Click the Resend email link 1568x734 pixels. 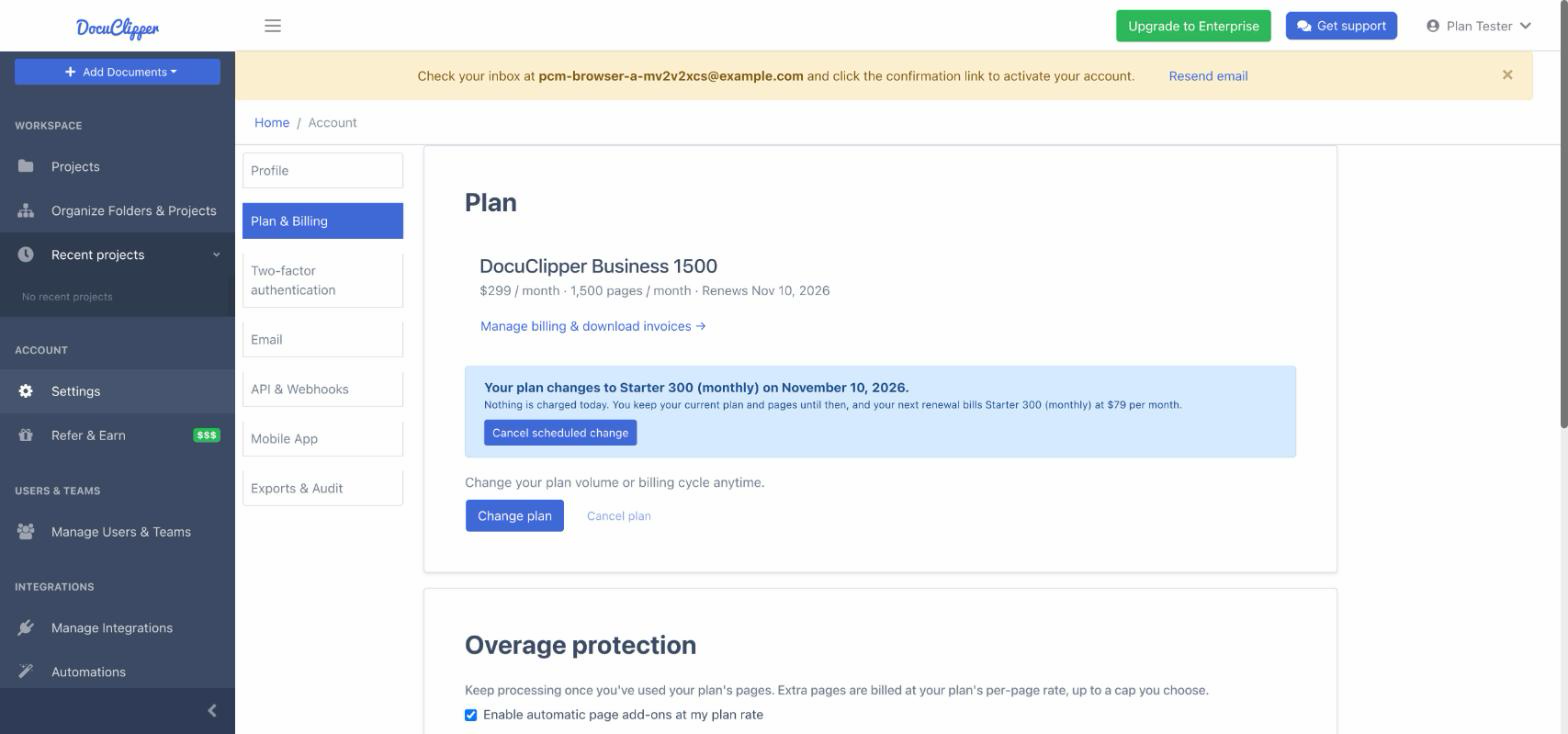click(x=1208, y=76)
